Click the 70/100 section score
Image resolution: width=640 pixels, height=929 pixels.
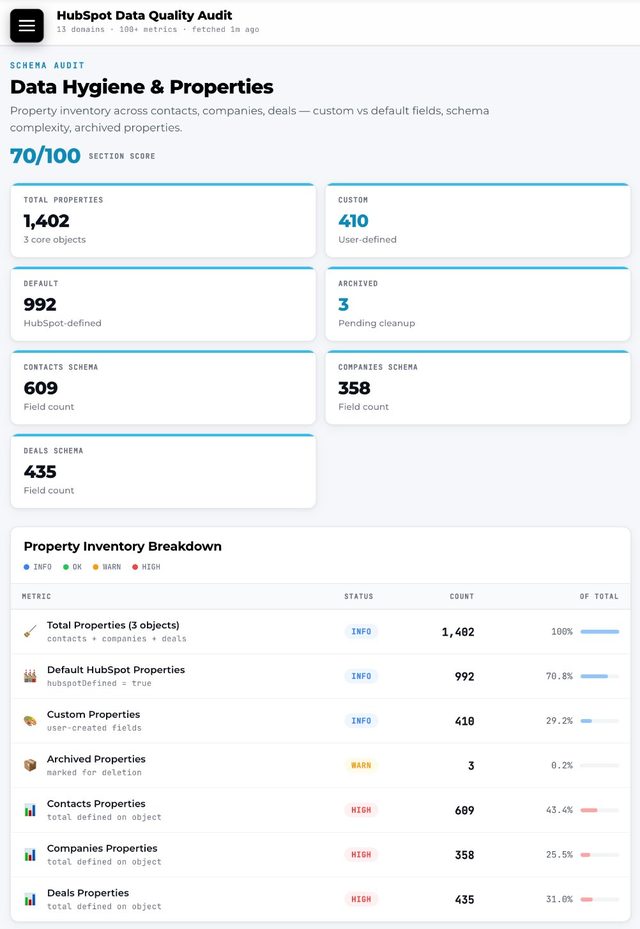(x=45, y=156)
